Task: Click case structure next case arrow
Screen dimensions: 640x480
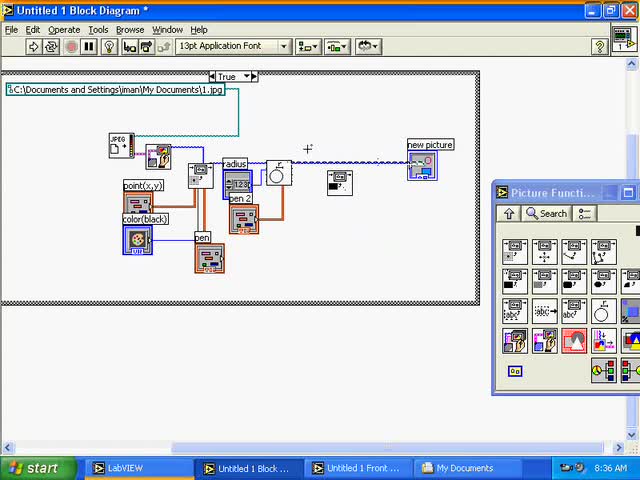Action: [x=254, y=76]
